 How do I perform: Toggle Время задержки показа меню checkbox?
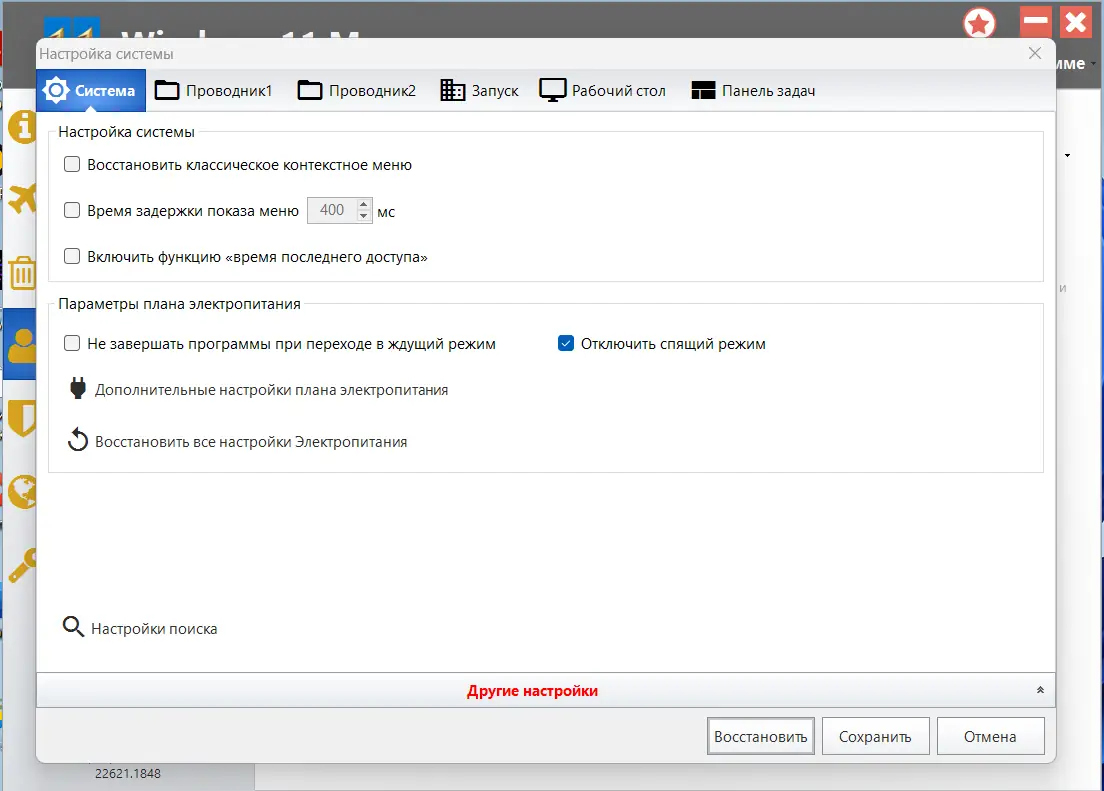click(72, 210)
